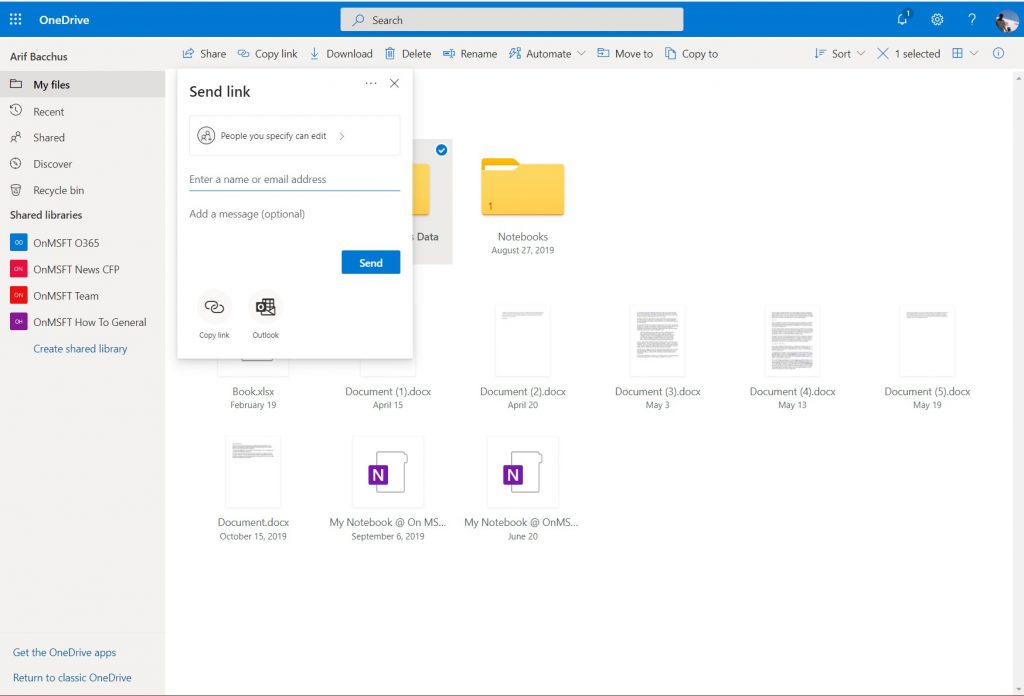Click the Add a message field
Screen dimensions: 1024x696
pos(295,214)
